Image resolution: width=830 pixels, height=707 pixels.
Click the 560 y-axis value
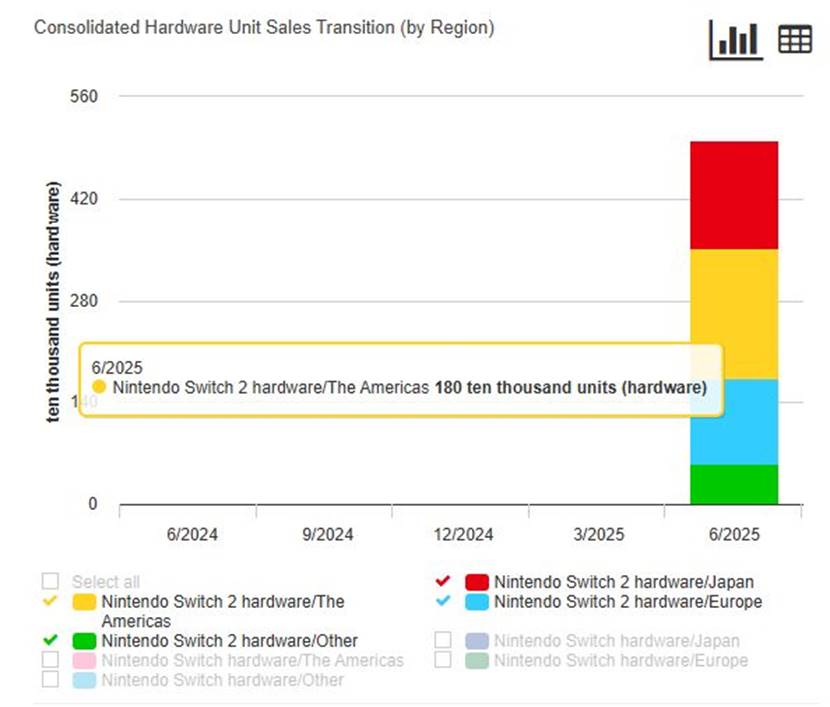(84, 96)
